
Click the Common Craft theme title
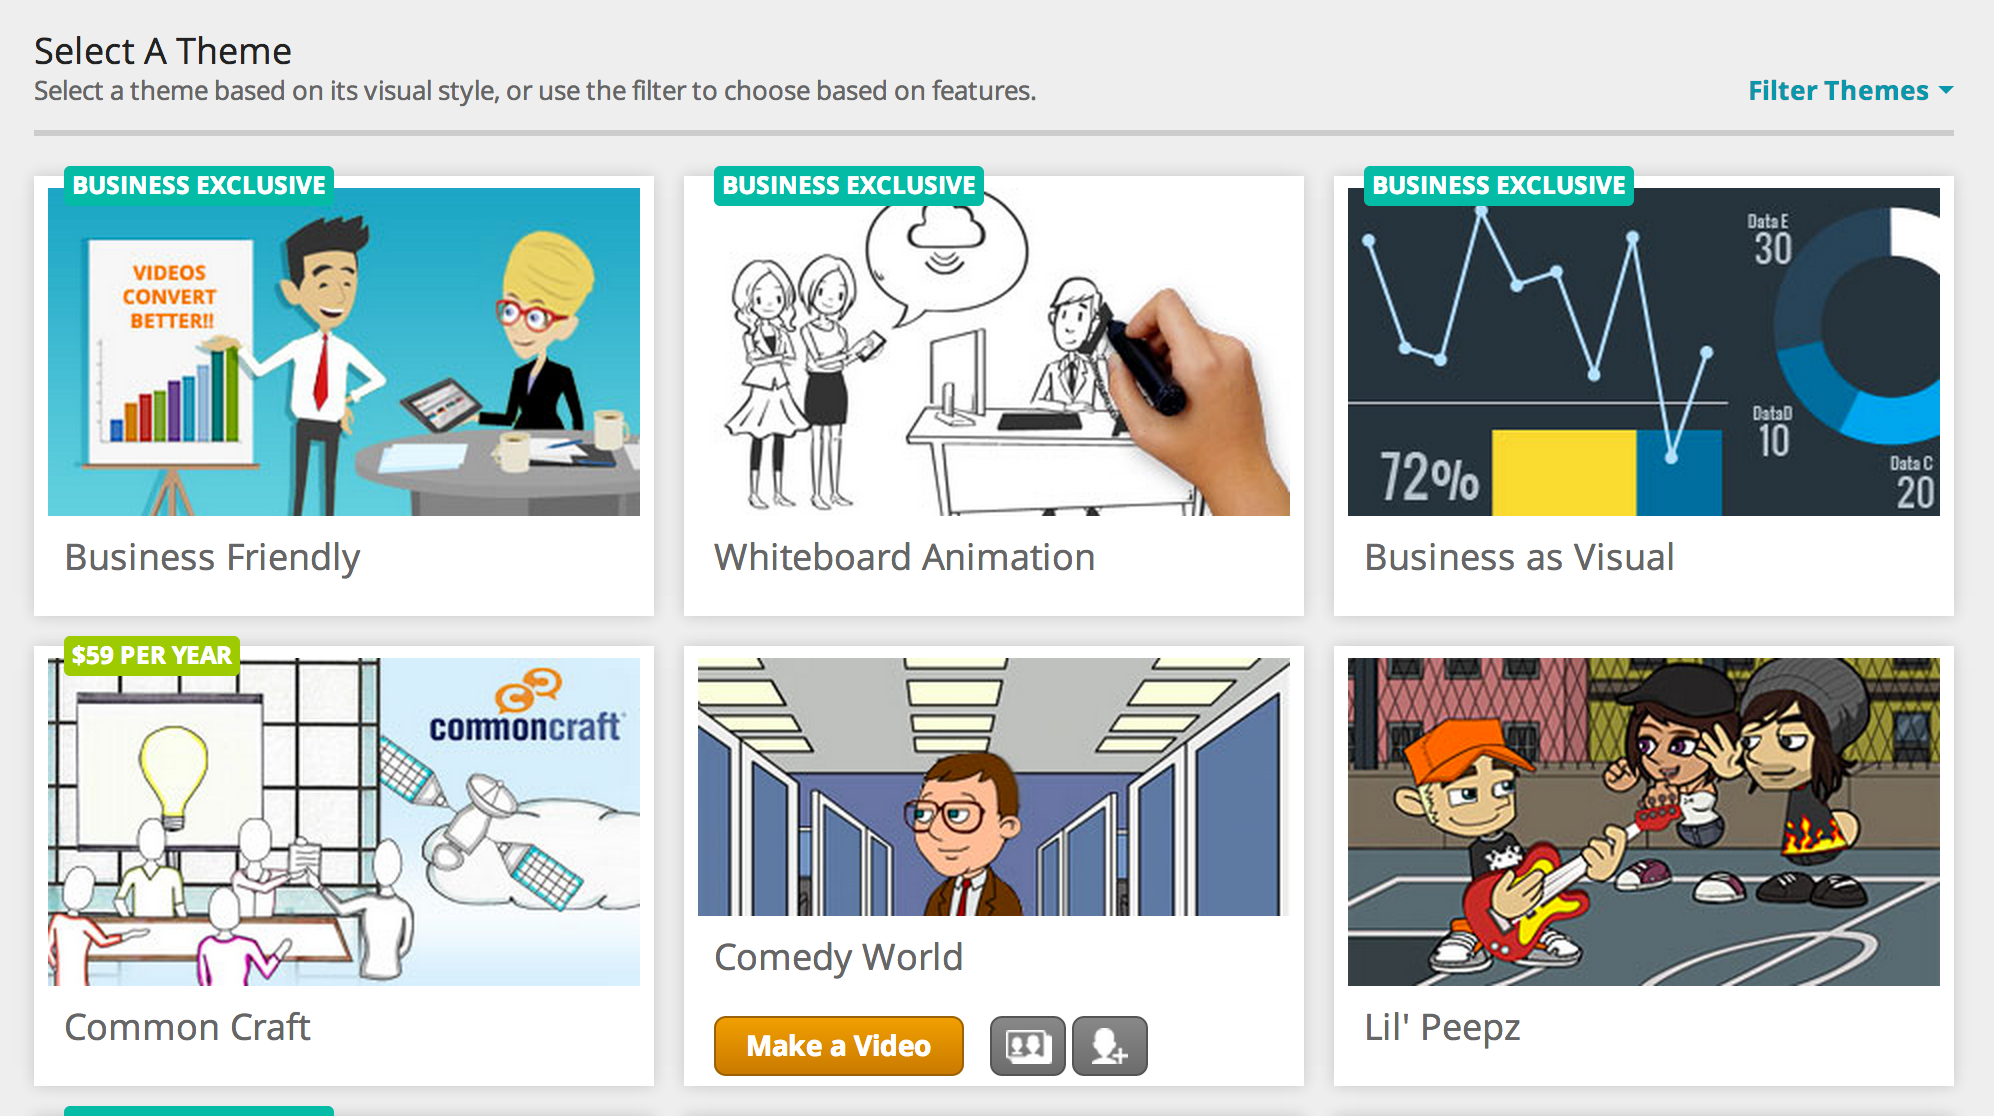click(188, 1027)
